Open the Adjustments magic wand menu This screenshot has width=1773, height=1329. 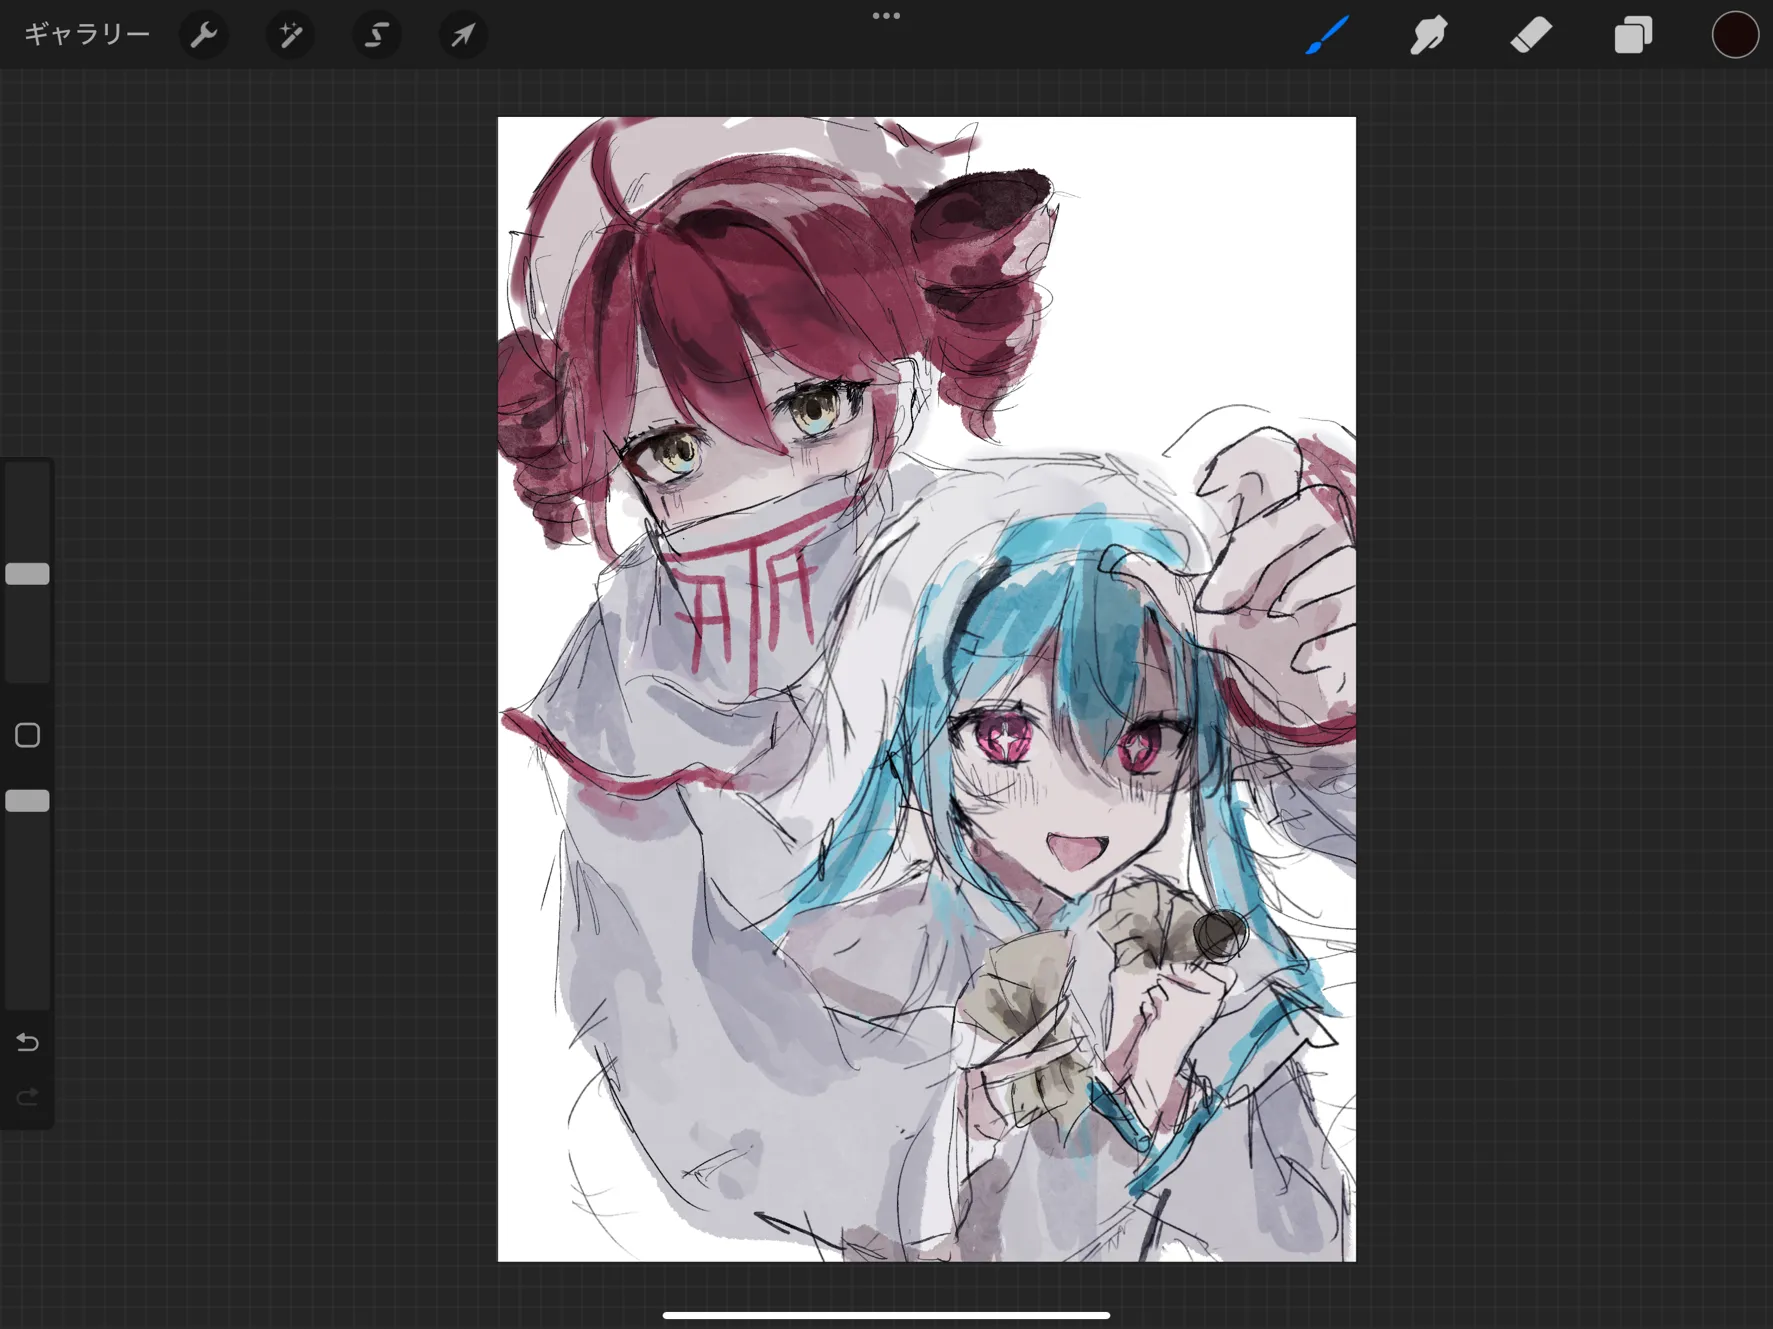click(x=290, y=35)
